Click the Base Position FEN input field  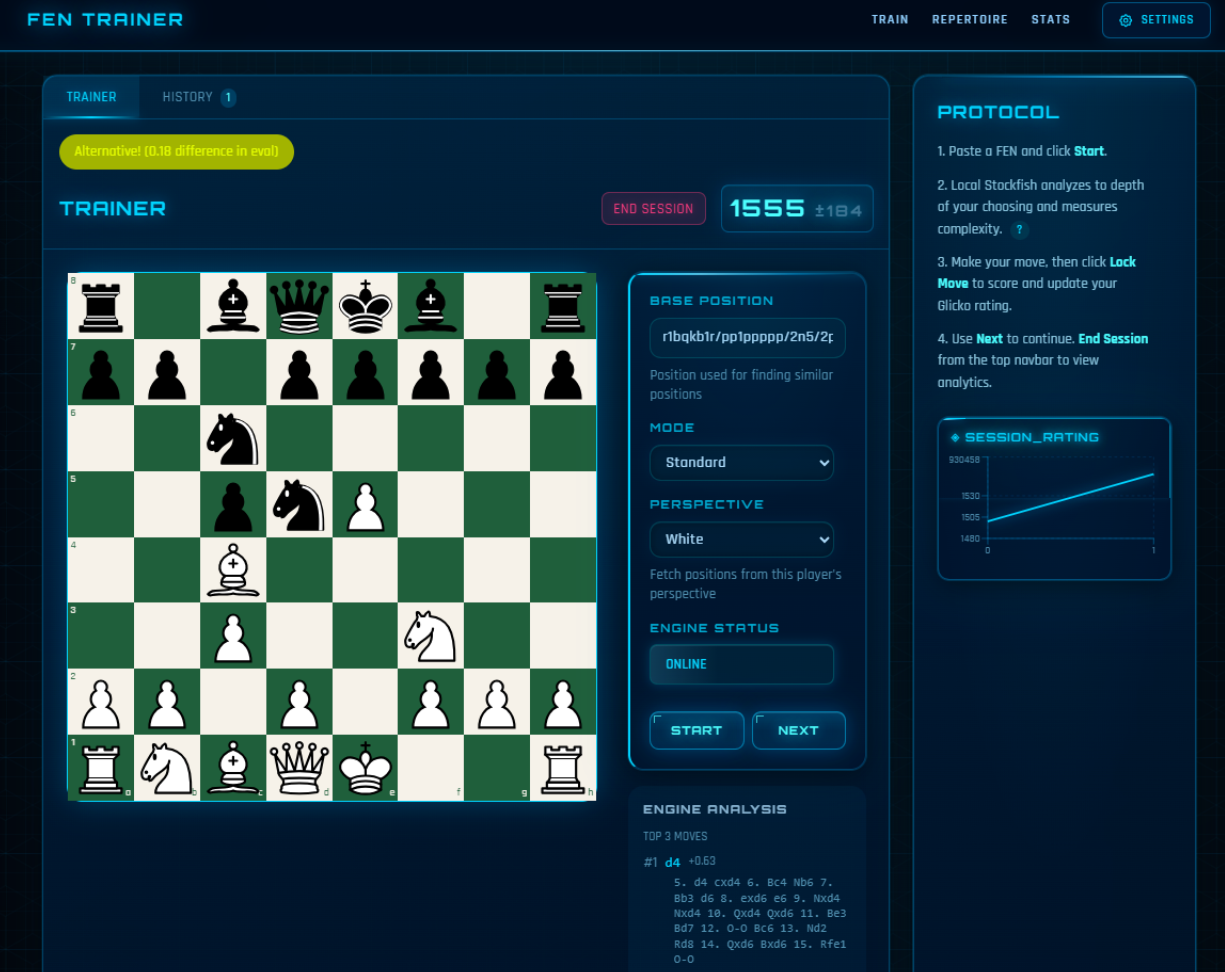747,338
